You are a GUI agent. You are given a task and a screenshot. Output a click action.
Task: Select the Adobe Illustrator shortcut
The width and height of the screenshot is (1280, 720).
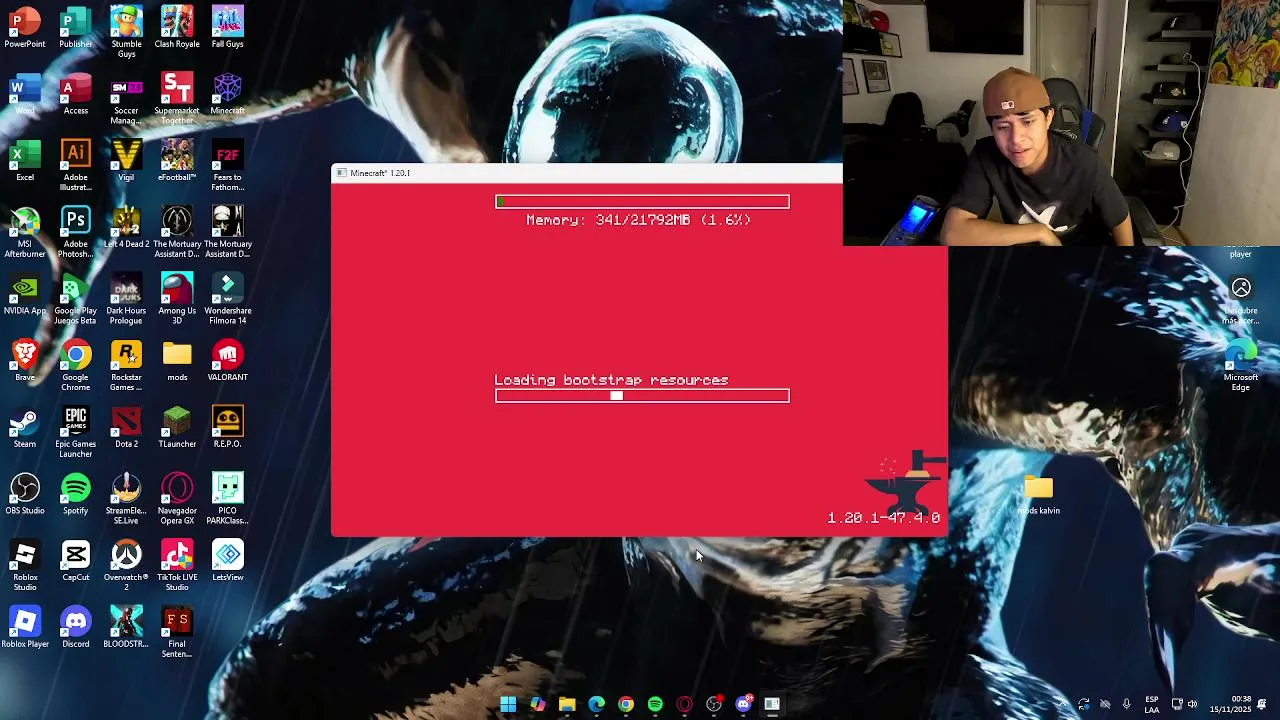pos(76,165)
